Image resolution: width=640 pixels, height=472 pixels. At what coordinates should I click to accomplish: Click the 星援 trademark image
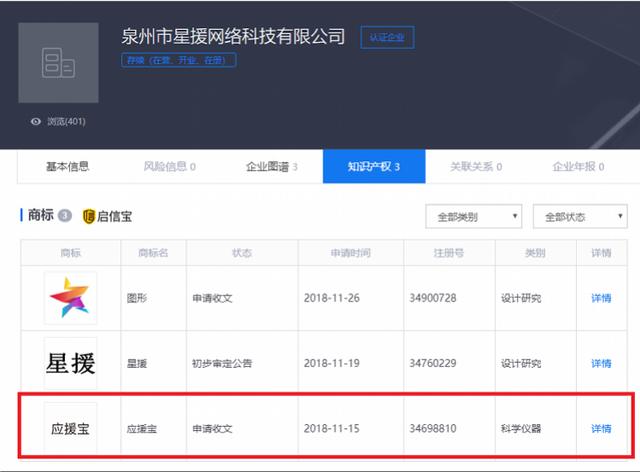[x=70, y=363]
